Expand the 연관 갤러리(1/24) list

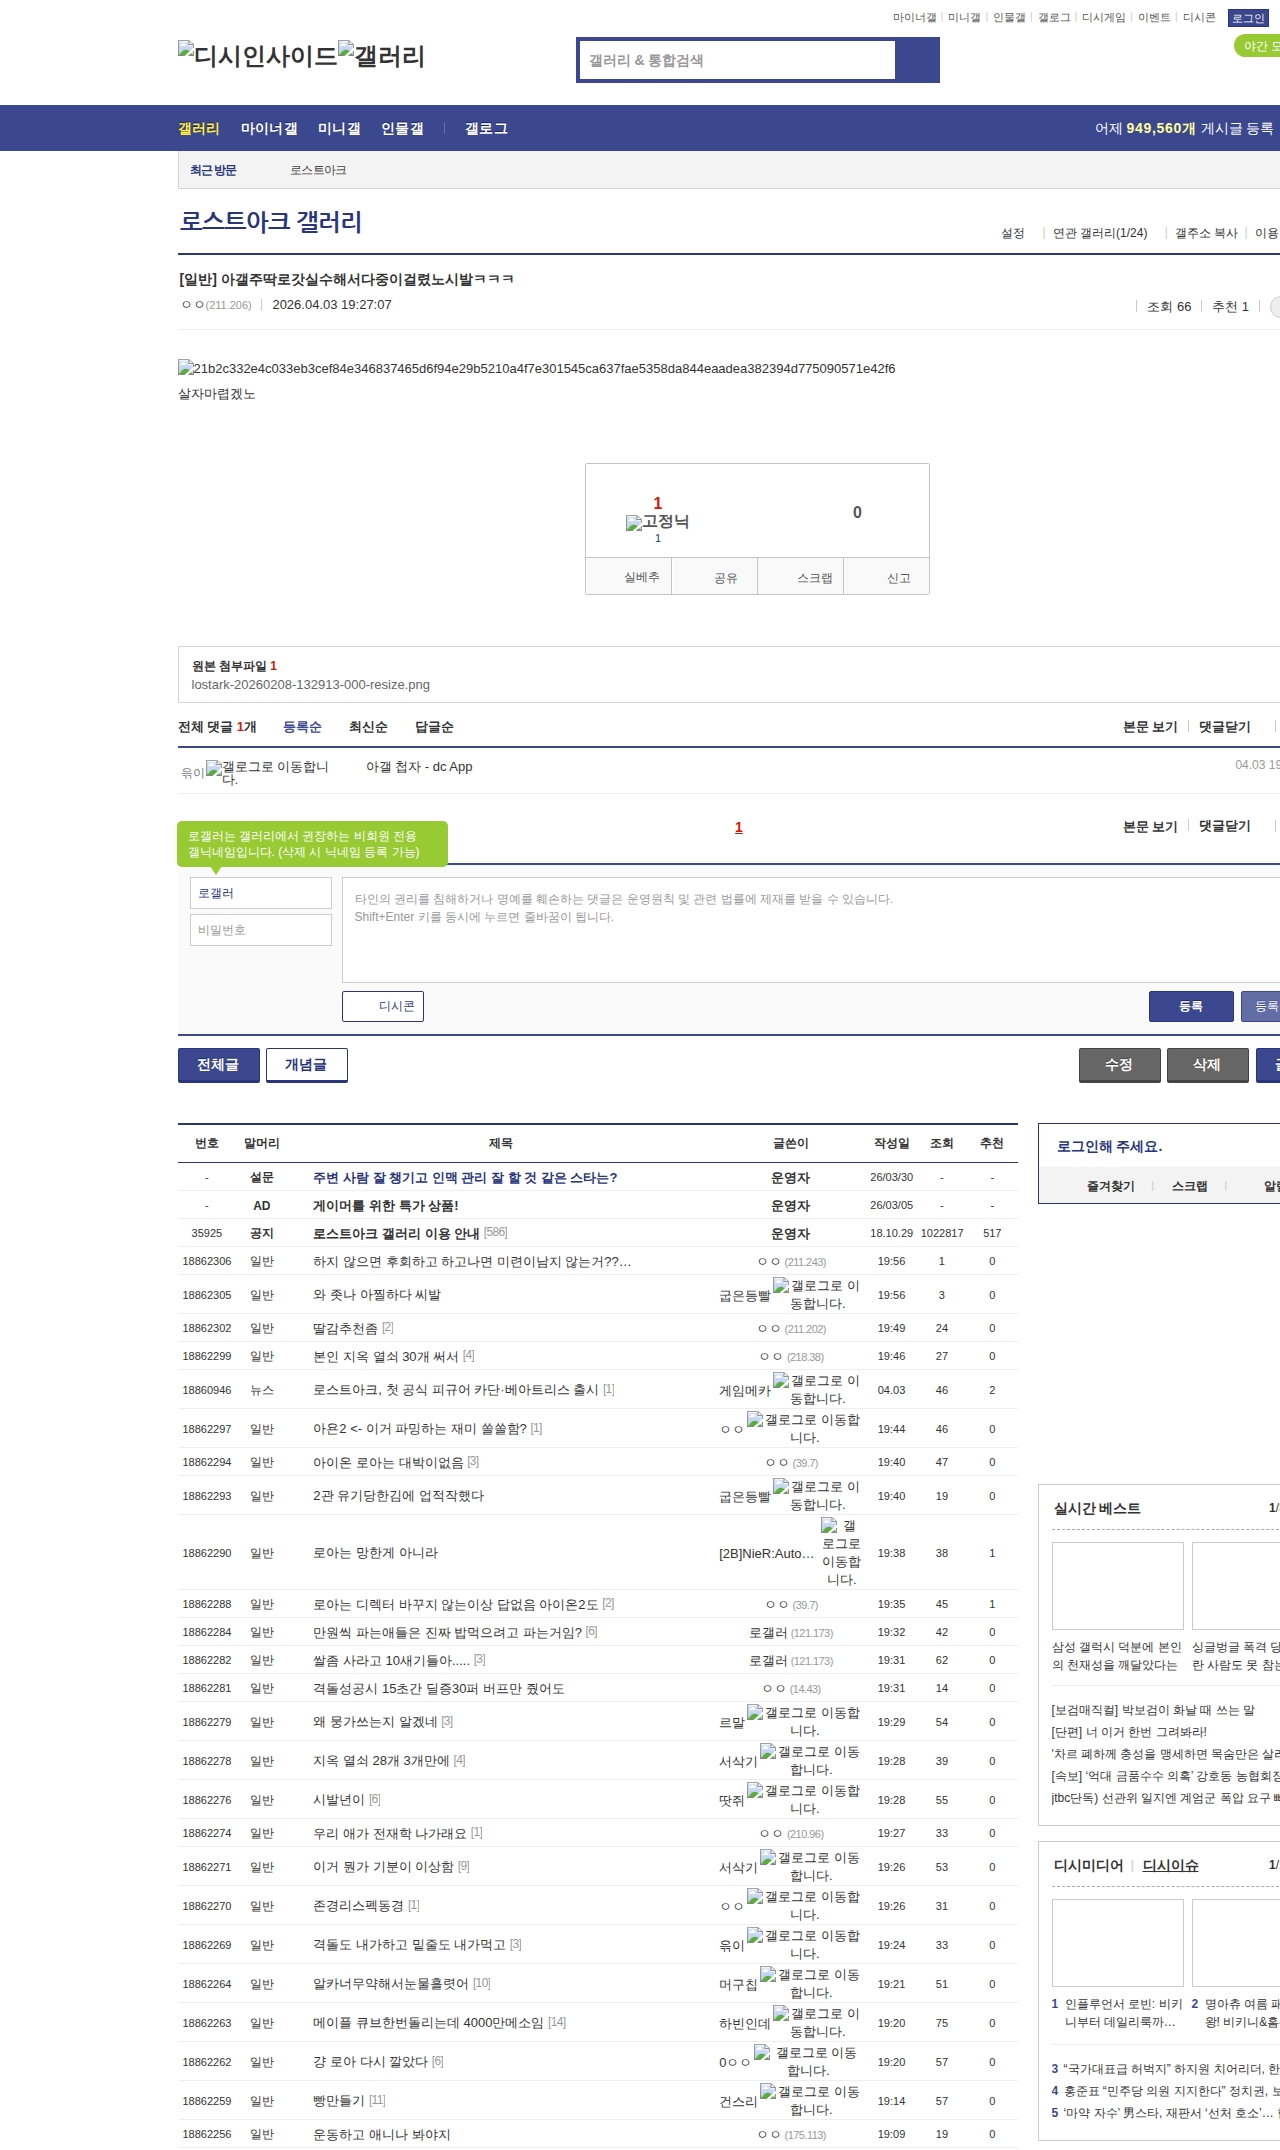click(1099, 233)
